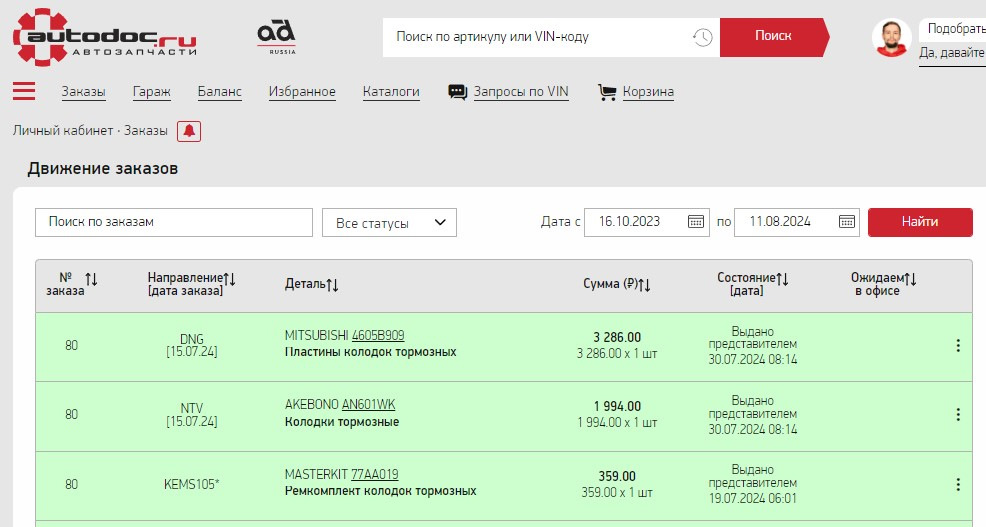
Task: Click the red Поиск button
Action: click(773, 36)
